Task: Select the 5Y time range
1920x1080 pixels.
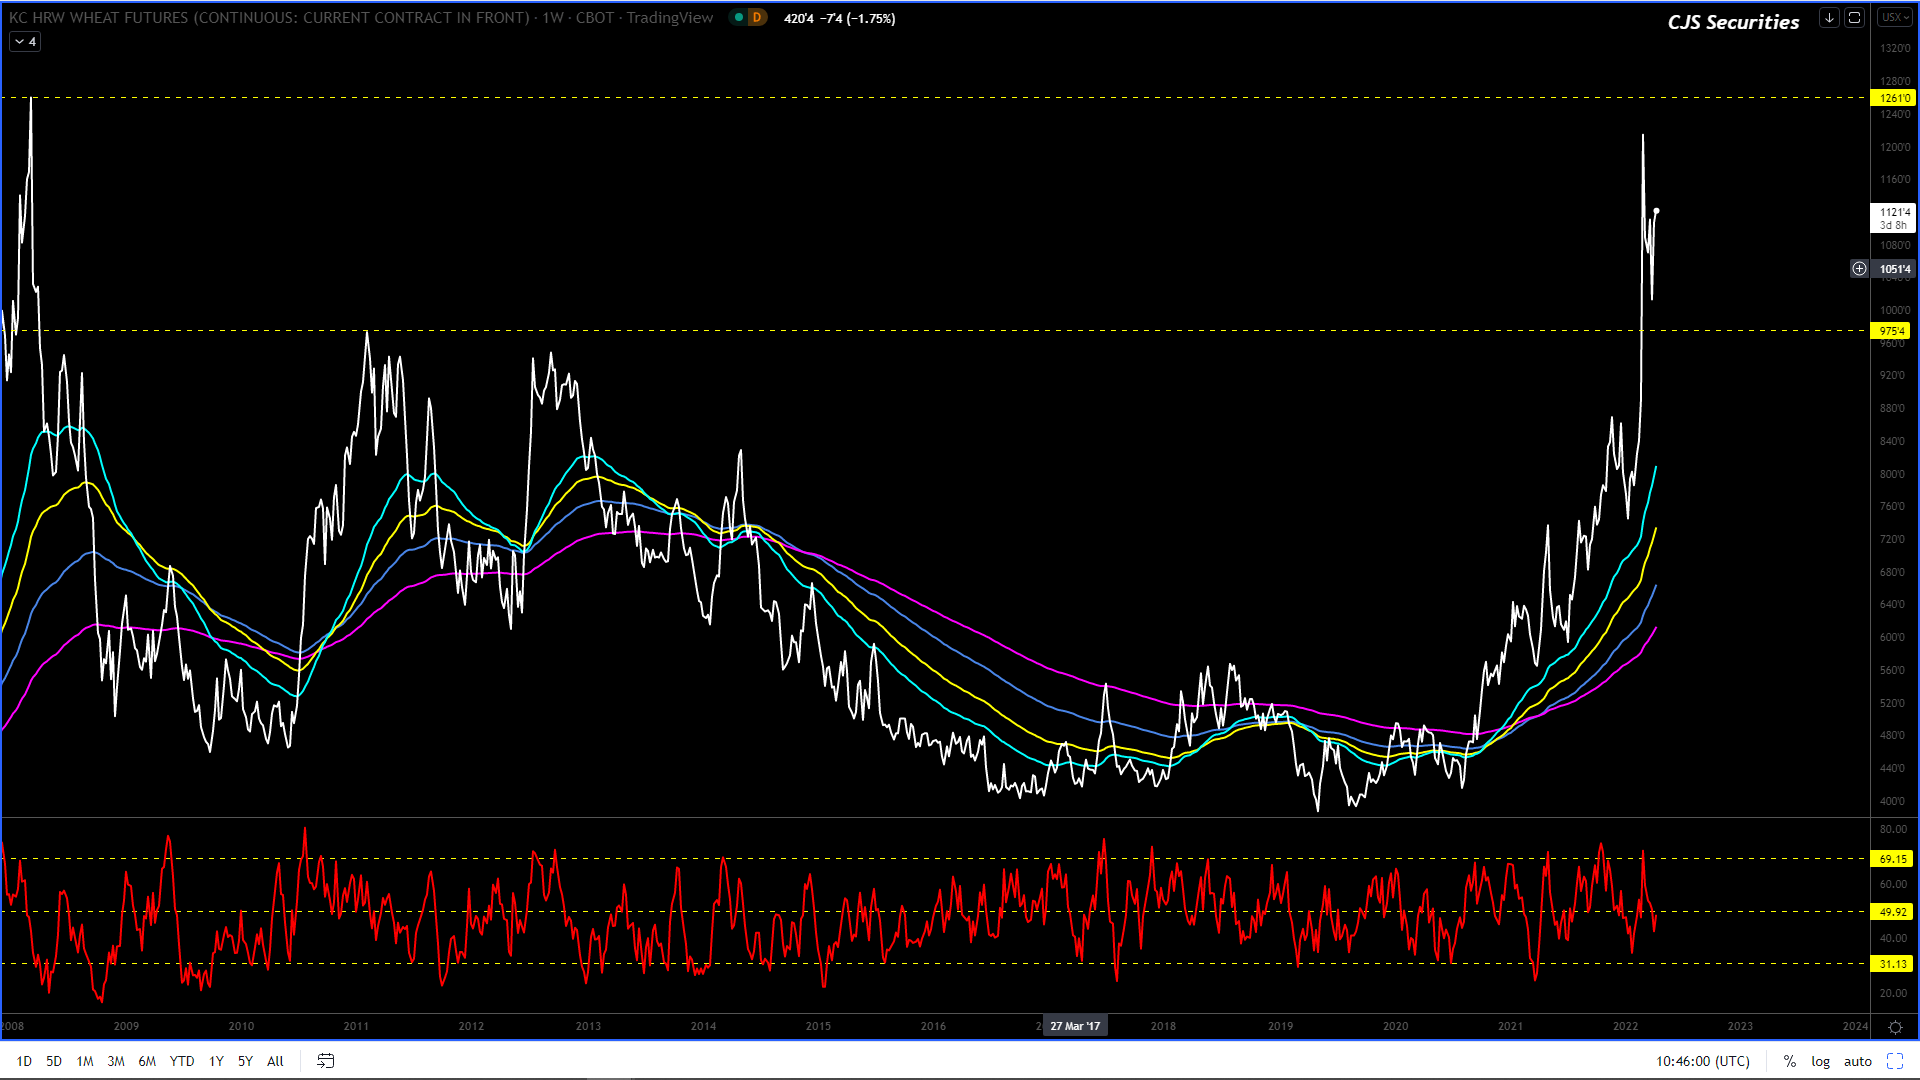Action: pos(245,1061)
